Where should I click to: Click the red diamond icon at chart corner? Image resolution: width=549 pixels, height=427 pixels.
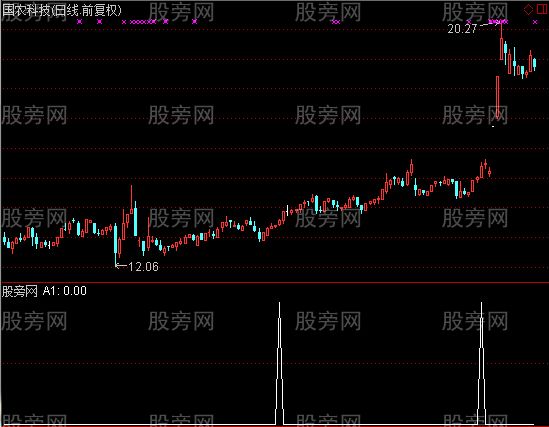(x=528, y=9)
